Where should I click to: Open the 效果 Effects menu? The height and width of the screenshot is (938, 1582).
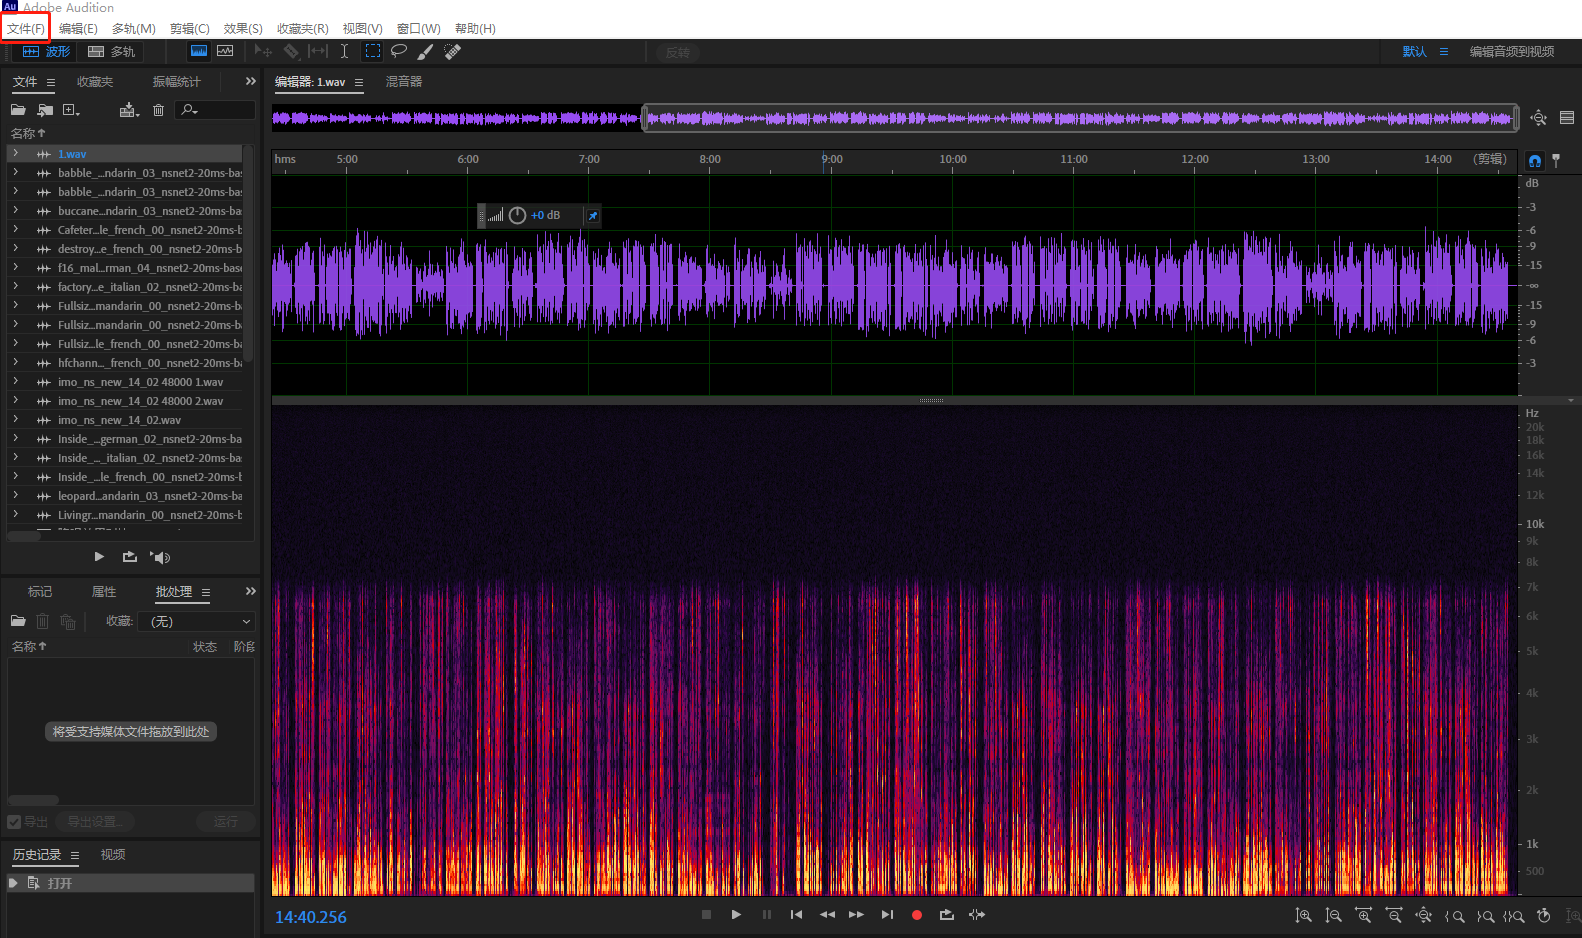[243, 28]
